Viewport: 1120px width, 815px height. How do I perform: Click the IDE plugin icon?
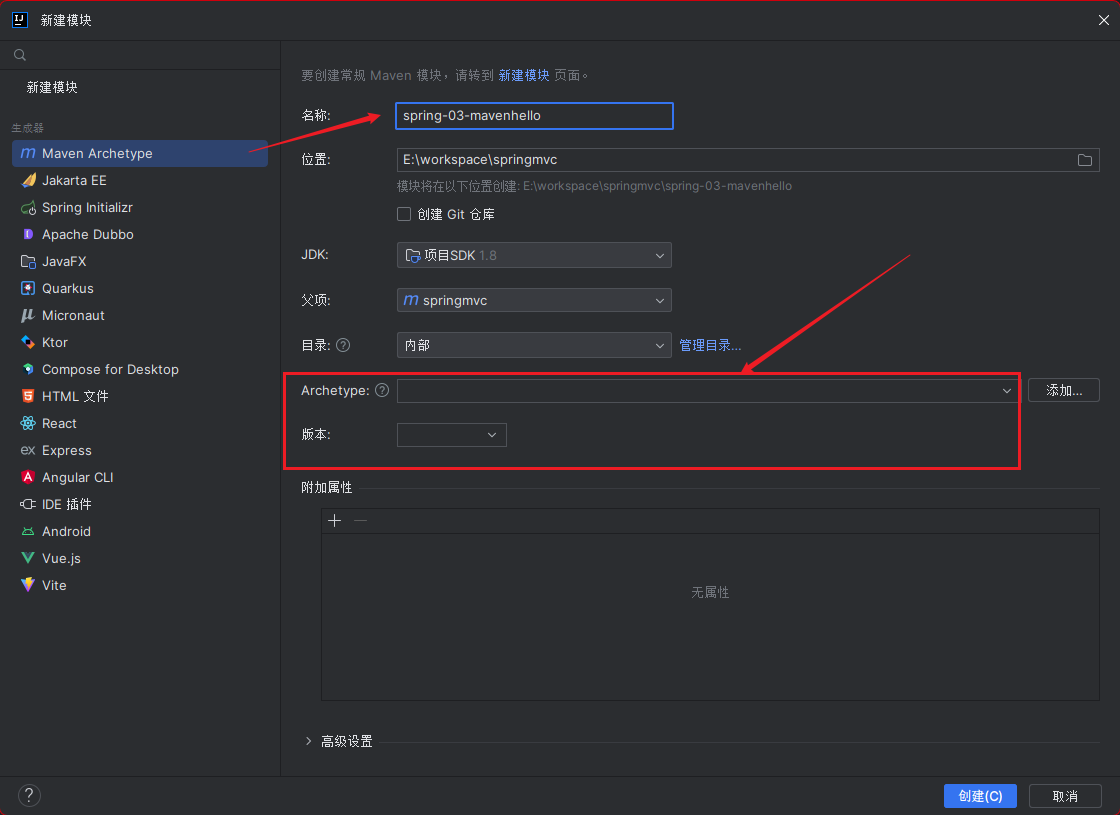(x=28, y=504)
